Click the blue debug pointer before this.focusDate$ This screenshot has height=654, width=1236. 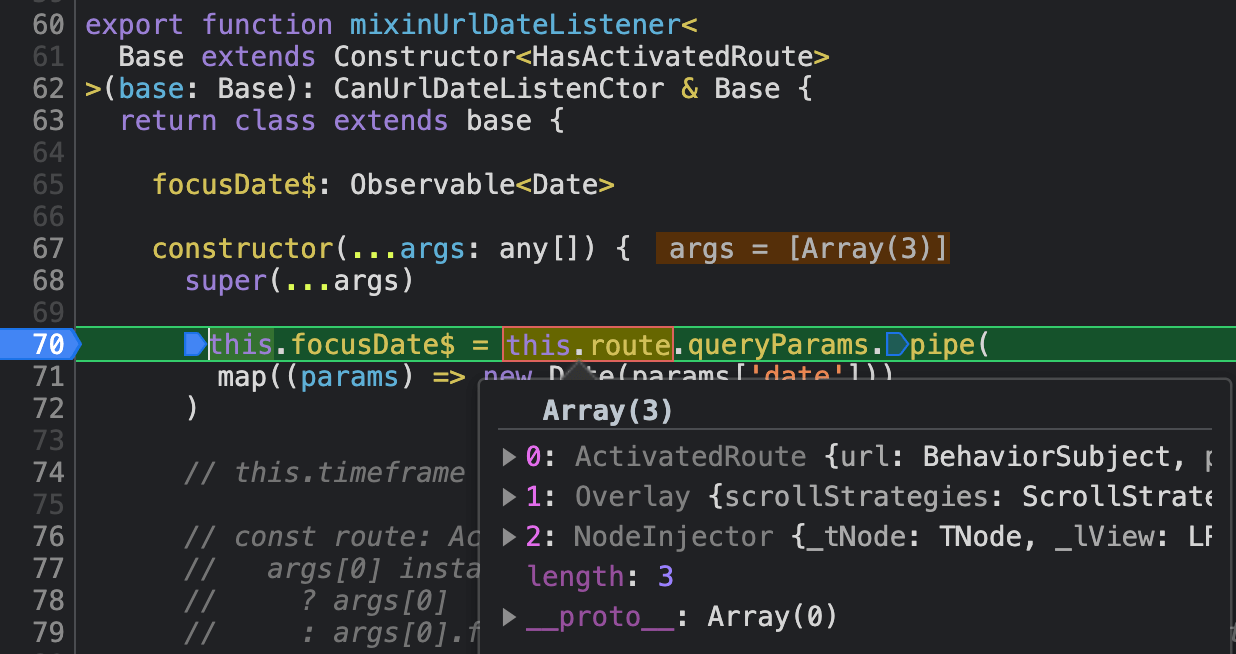(194, 344)
